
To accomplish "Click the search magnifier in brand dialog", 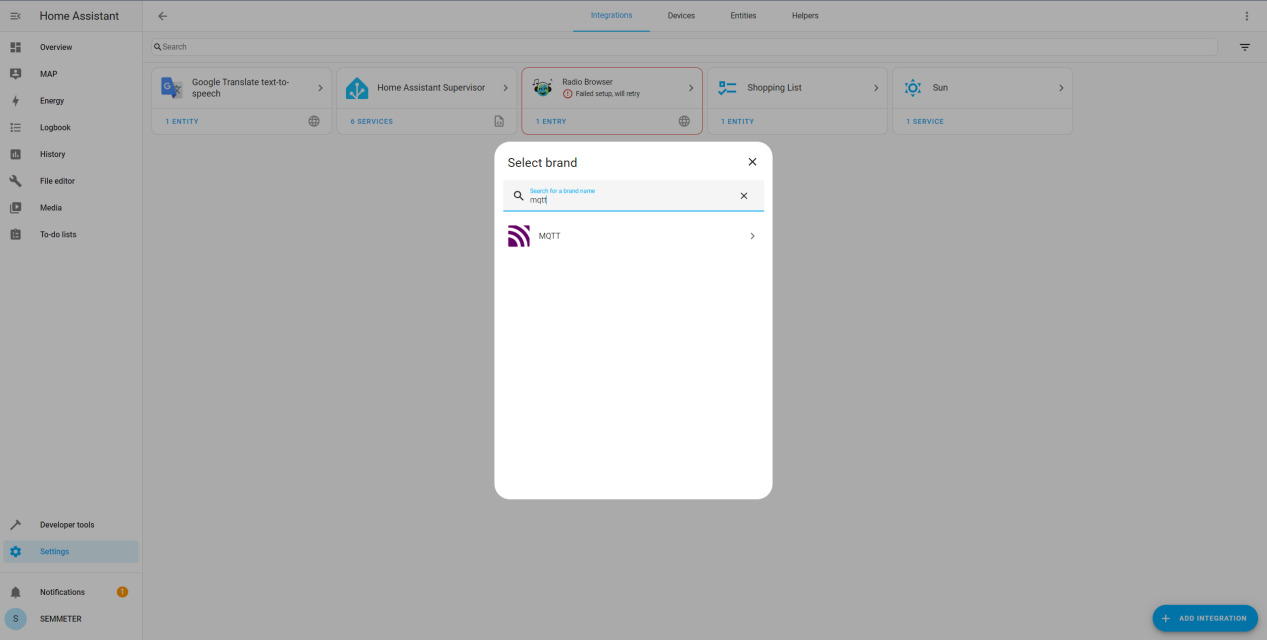I will pyautogui.click(x=518, y=196).
